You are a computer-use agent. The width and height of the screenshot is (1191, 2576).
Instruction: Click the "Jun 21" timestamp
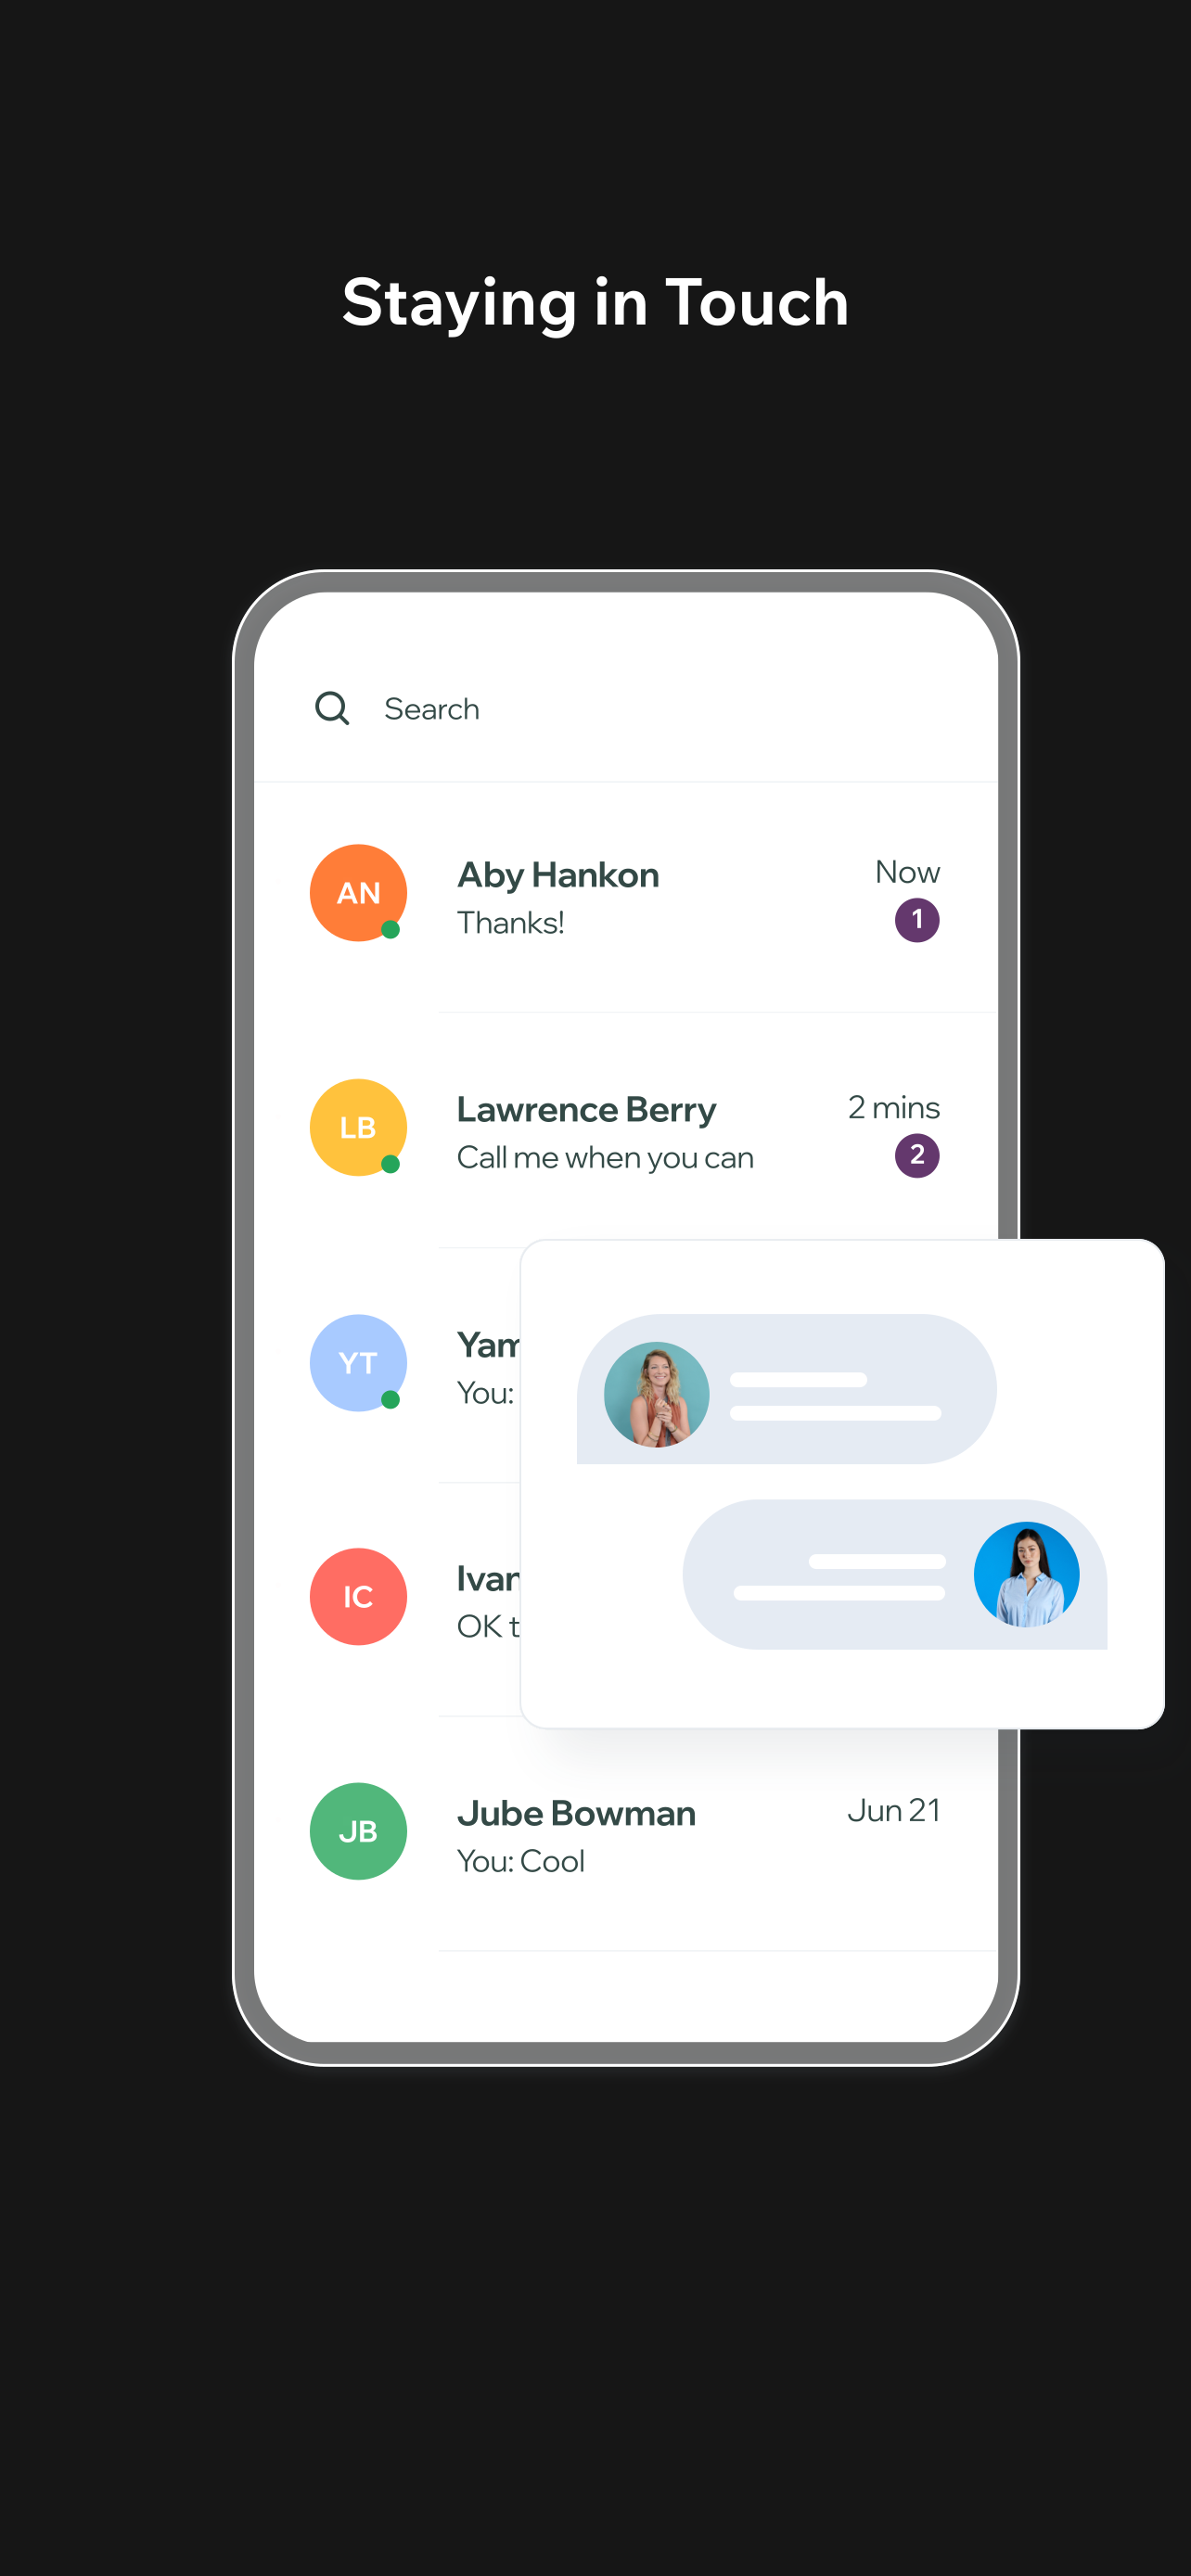[x=893, y=1810]
